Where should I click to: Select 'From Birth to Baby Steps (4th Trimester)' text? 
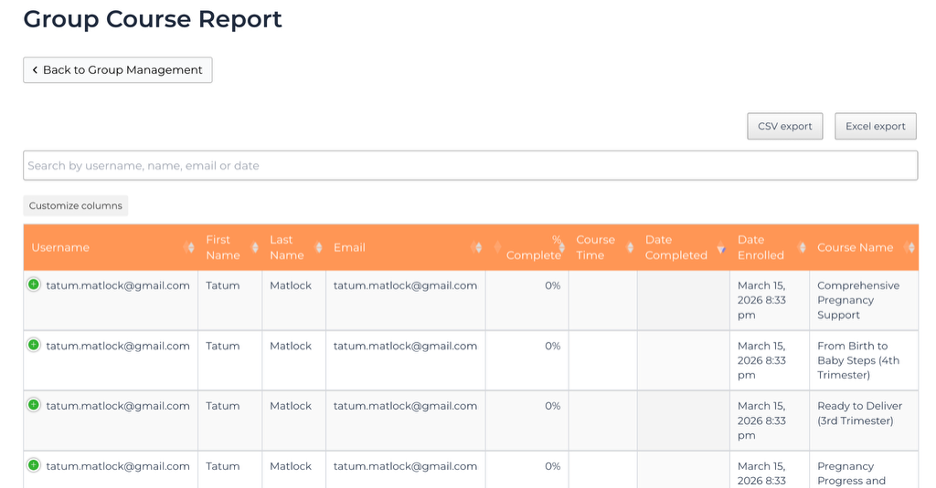pyautogui.click(x=858, y=360)
